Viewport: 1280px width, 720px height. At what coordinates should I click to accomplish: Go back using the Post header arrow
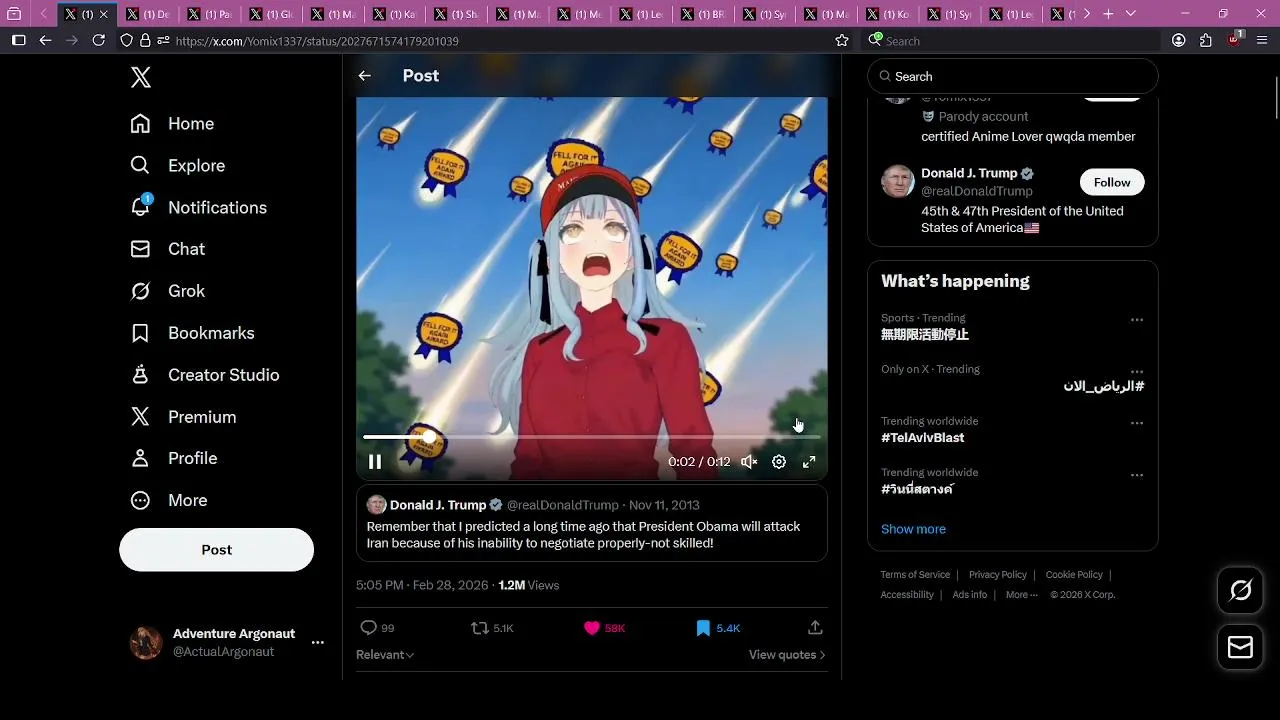coord(365,76)
